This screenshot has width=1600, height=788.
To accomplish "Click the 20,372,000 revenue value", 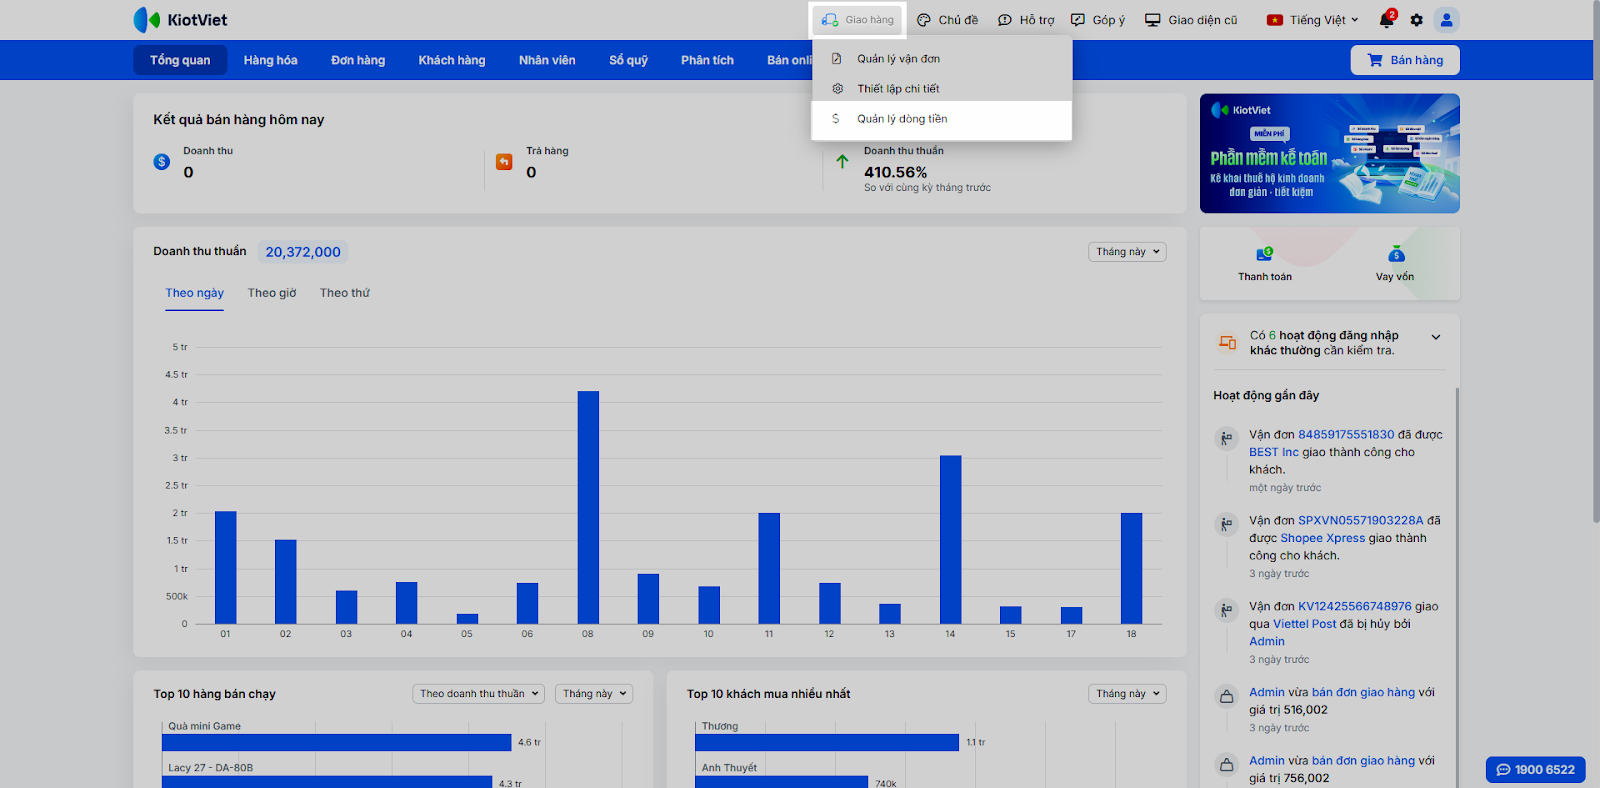I will click(303, 252).
